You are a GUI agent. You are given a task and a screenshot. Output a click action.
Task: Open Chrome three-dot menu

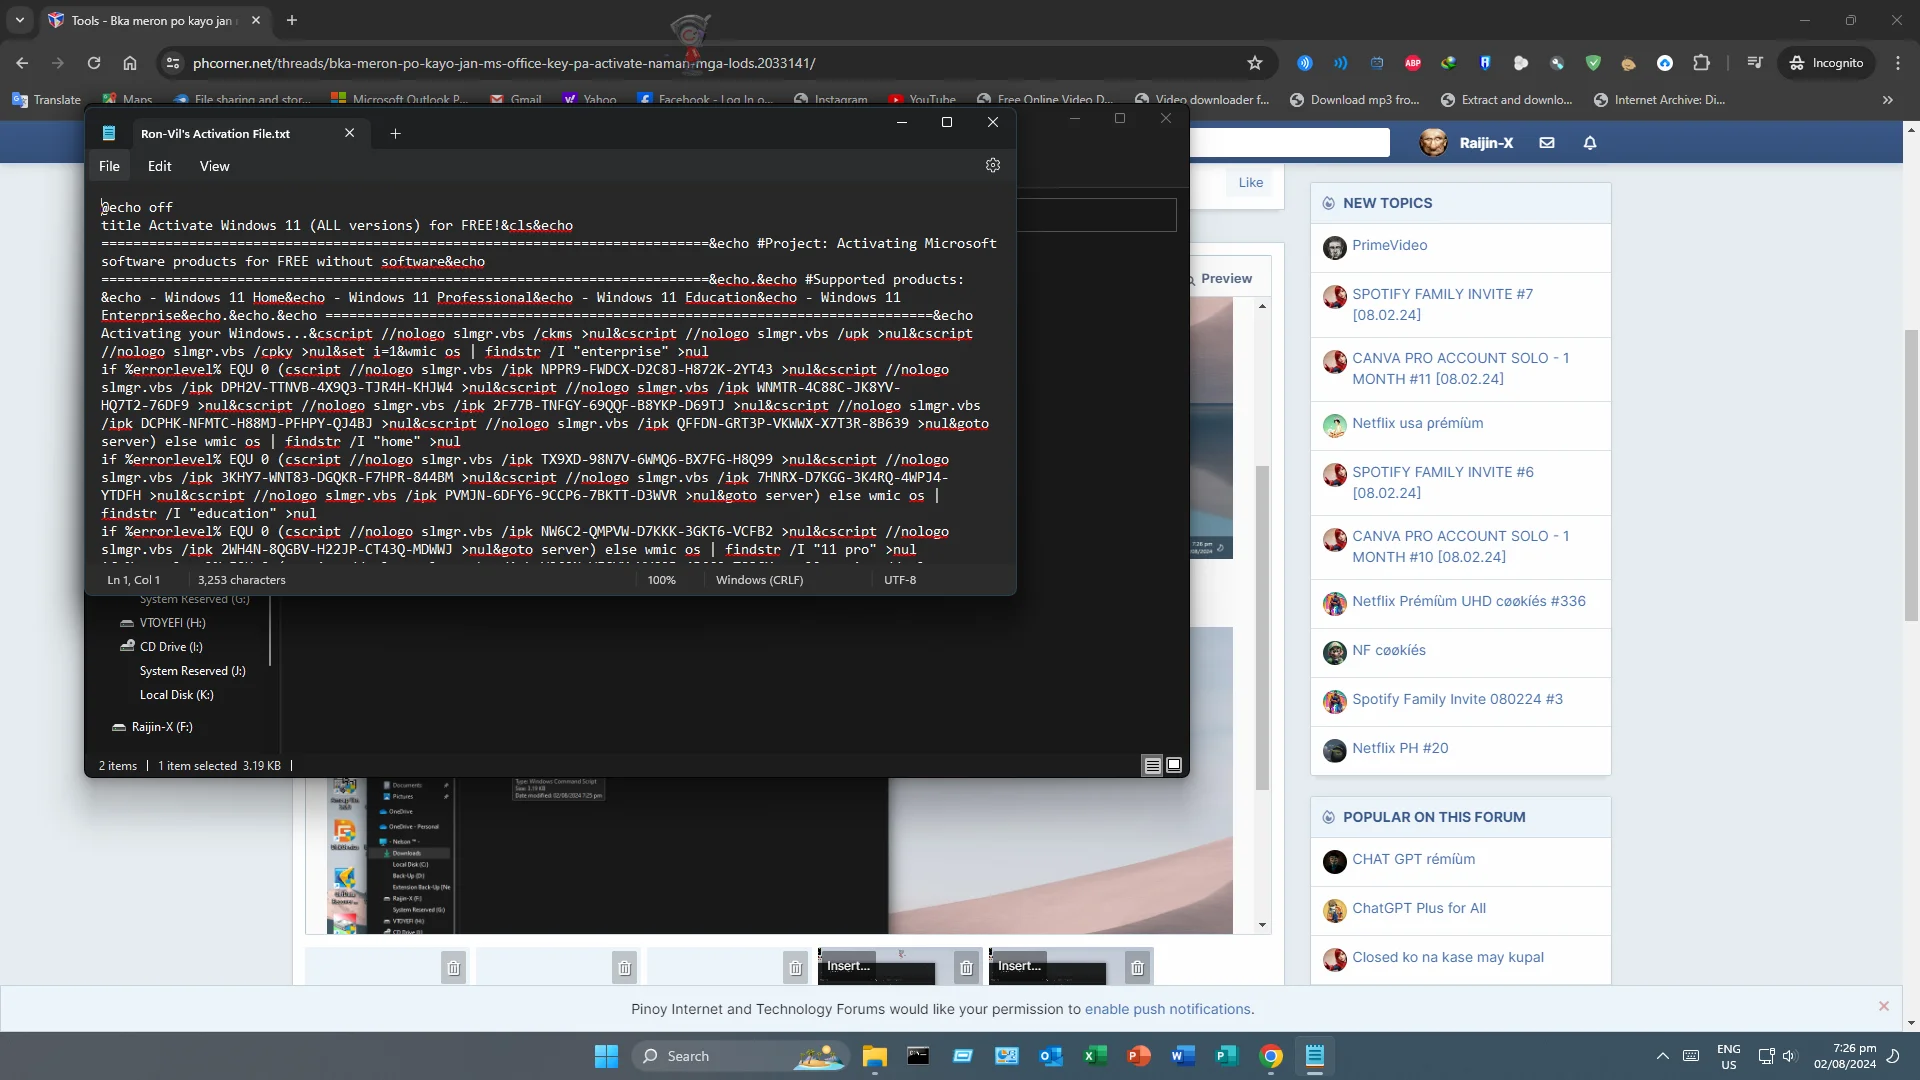pyautogui.click(x=1897, y=63)
